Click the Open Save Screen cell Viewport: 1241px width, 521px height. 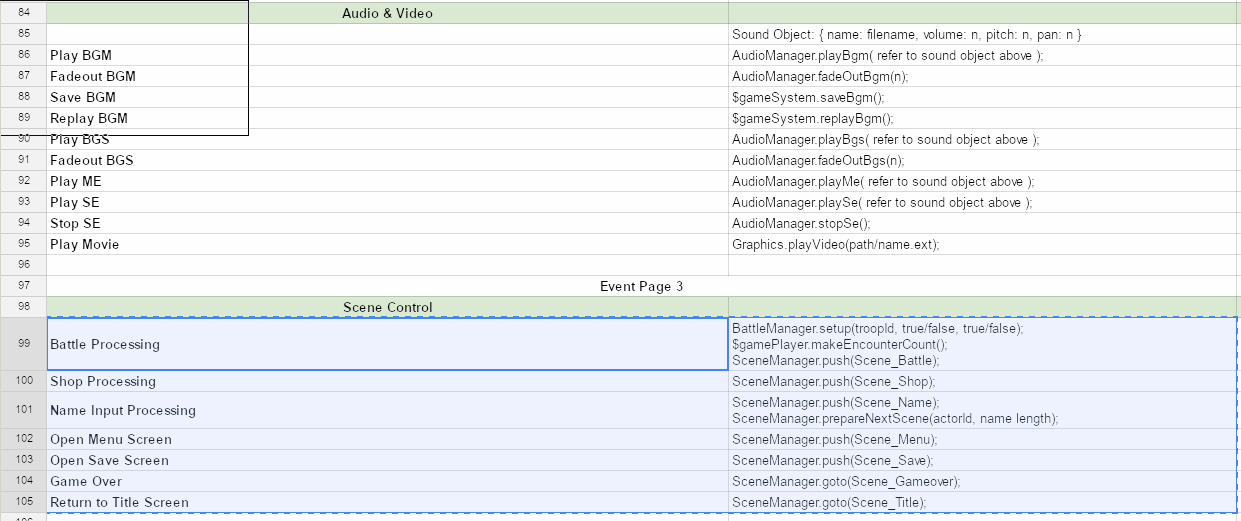point(387,460)
